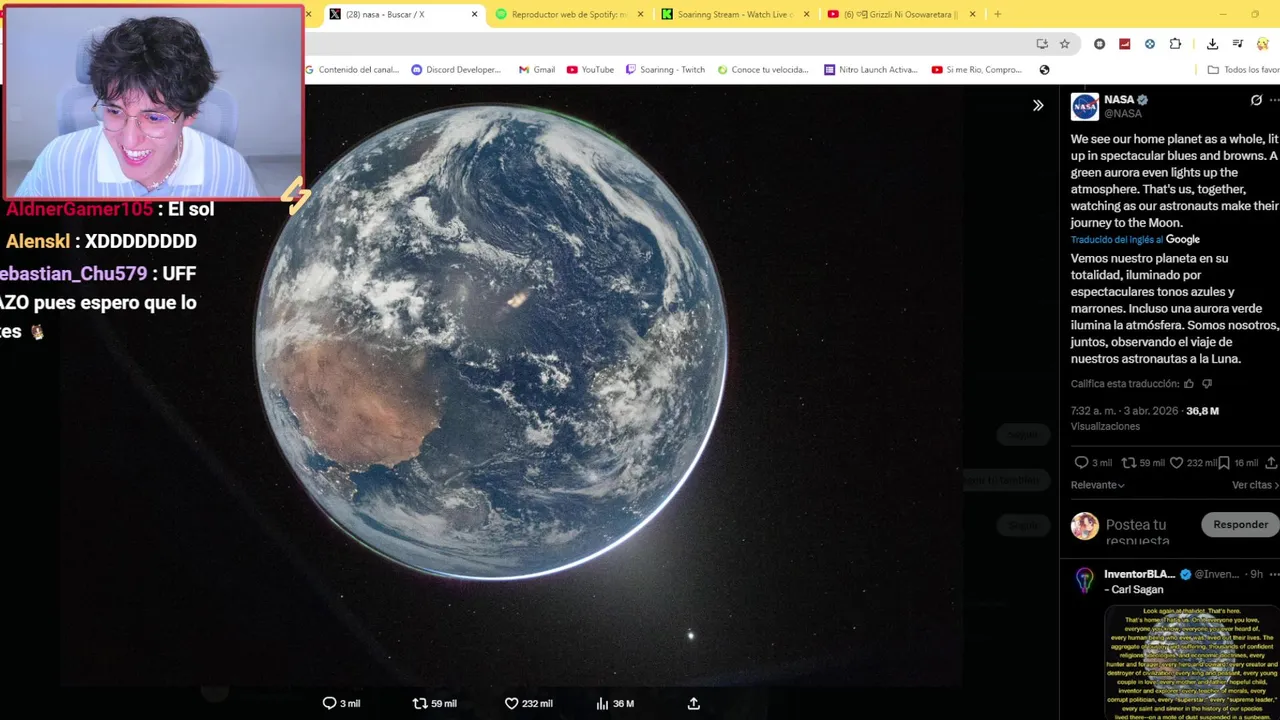Open the more options menu on NASA's post
Image resolution: width=1280 pixels, height=720 pixels.
tap(1275, 100)
